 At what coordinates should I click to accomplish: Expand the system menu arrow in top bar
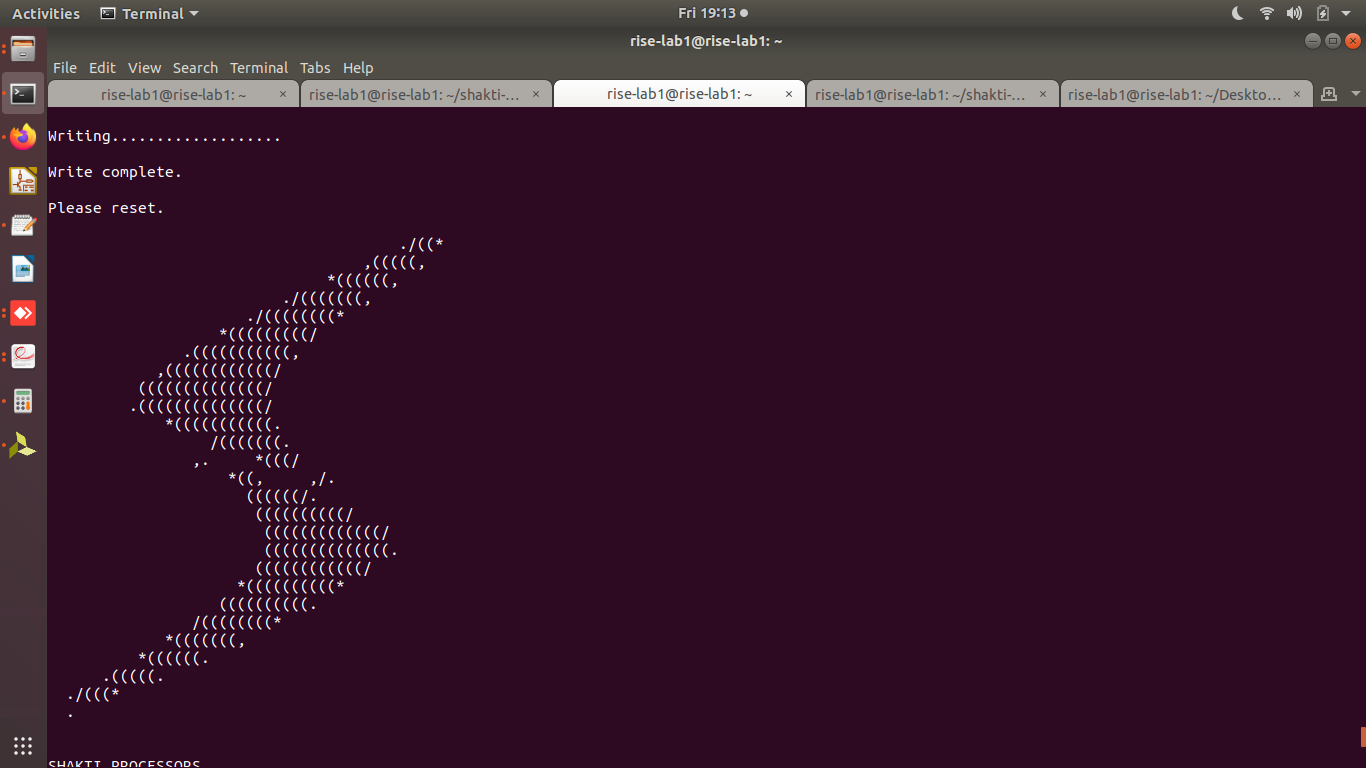[1347, 13]
